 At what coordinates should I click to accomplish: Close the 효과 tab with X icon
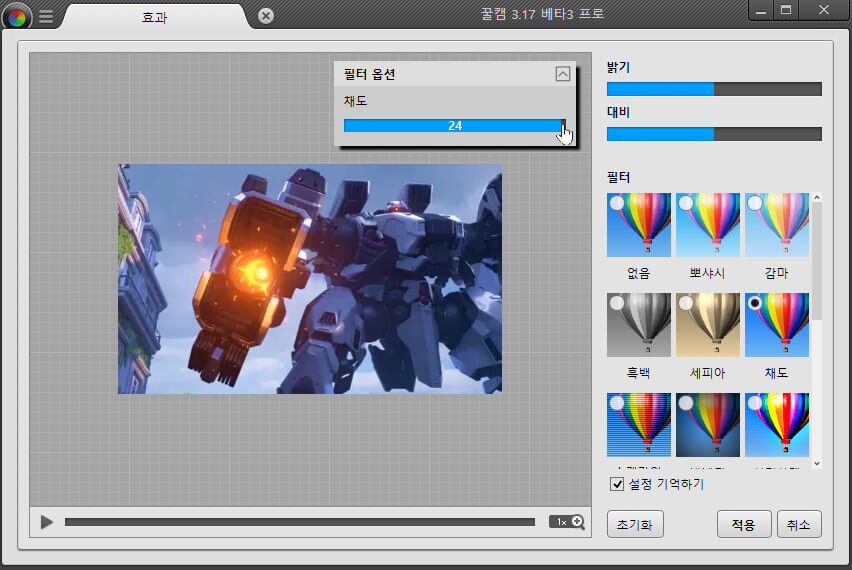point(265,16)
